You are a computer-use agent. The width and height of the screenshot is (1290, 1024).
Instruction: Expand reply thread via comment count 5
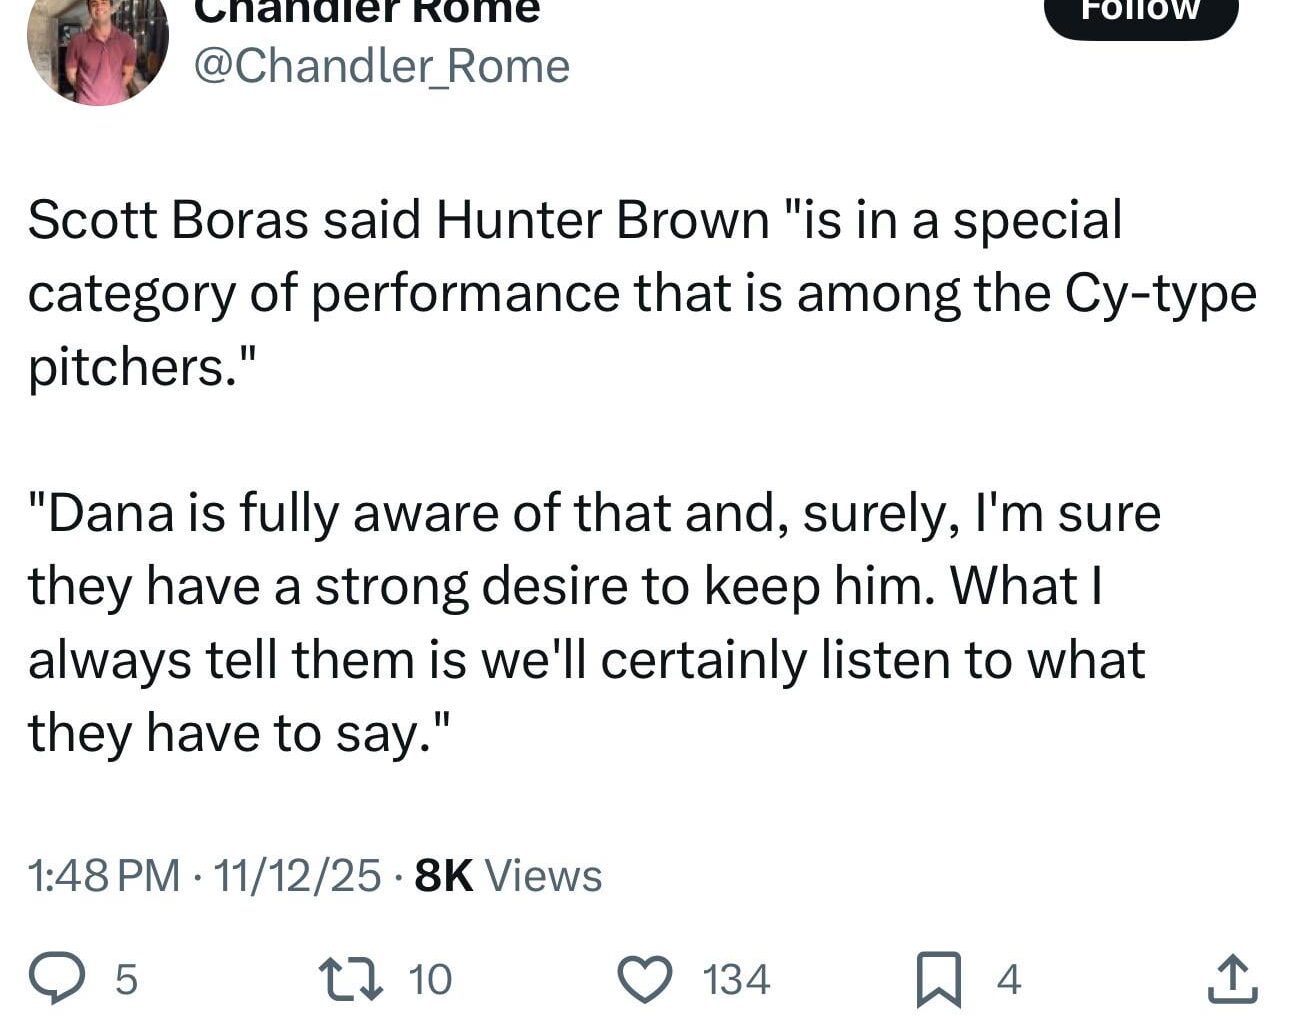coord(124,980)
